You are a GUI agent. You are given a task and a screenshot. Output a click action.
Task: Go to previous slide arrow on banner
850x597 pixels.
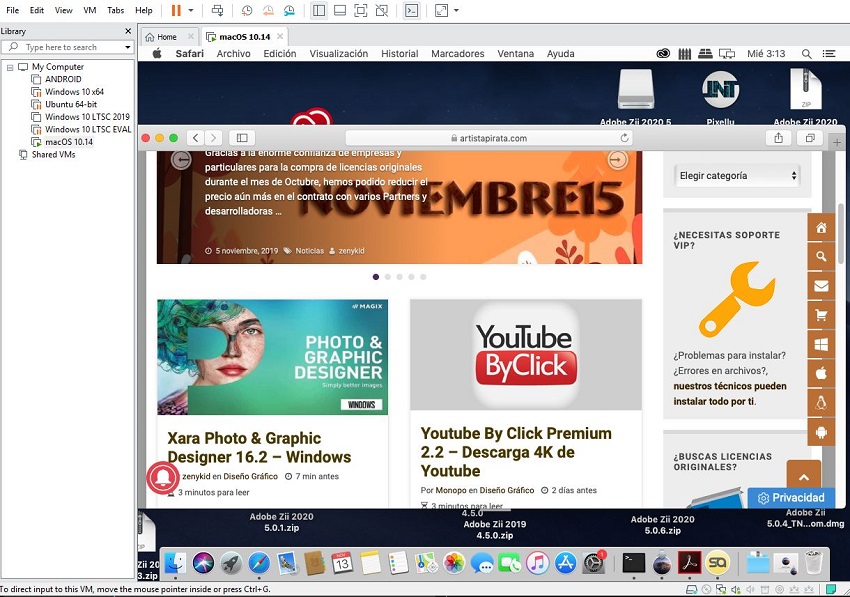tap(181, 159)
